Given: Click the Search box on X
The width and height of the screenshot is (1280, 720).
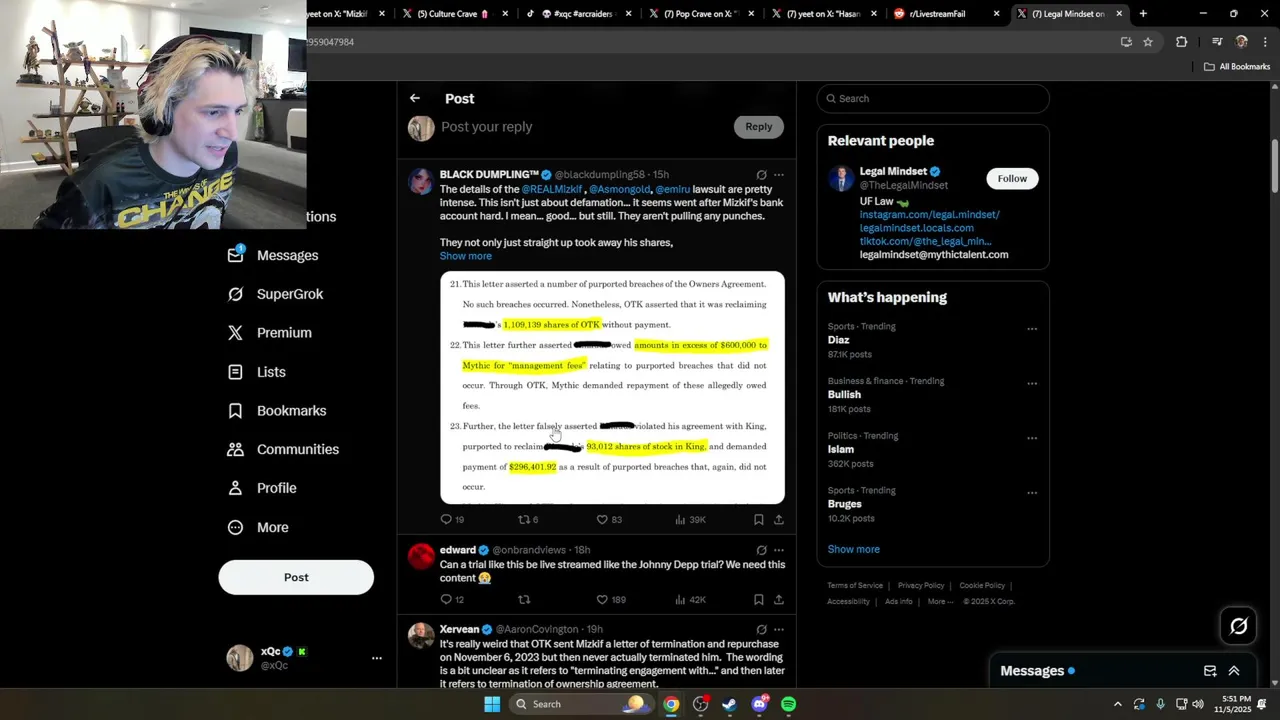Looking at the screenshot, I should (933, 98).
